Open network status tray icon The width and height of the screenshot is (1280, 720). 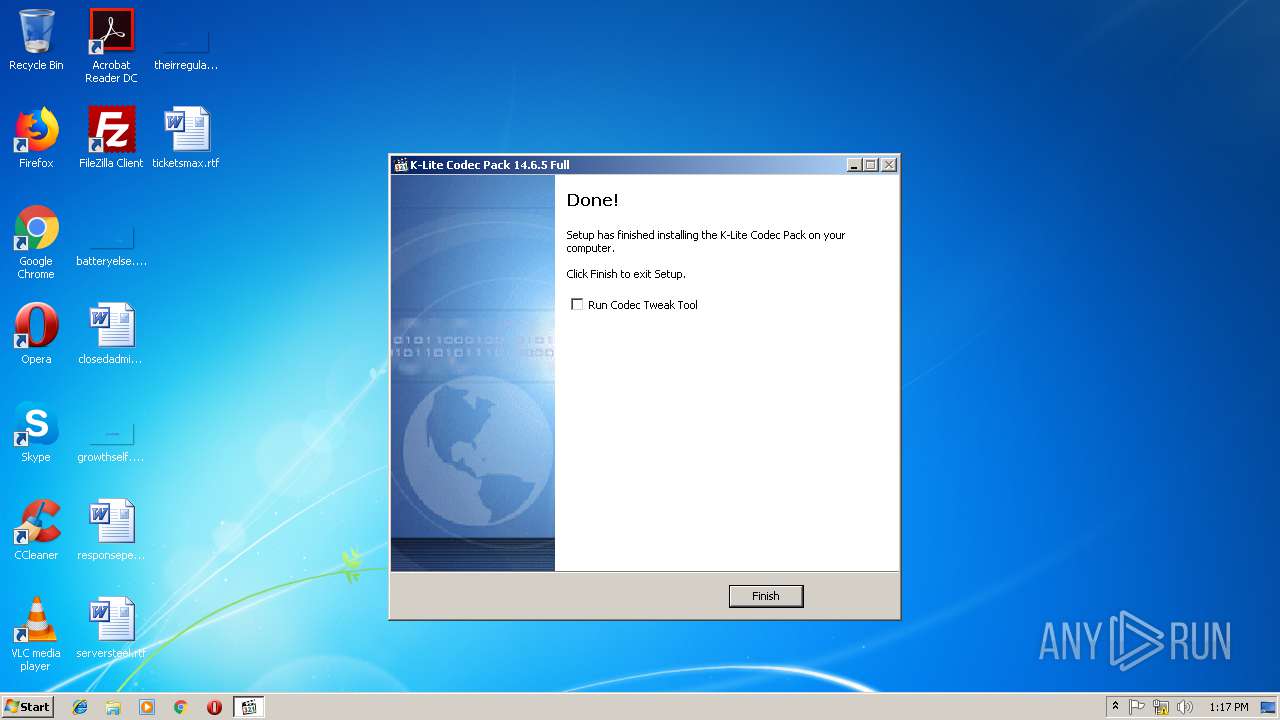(1161, 707)
